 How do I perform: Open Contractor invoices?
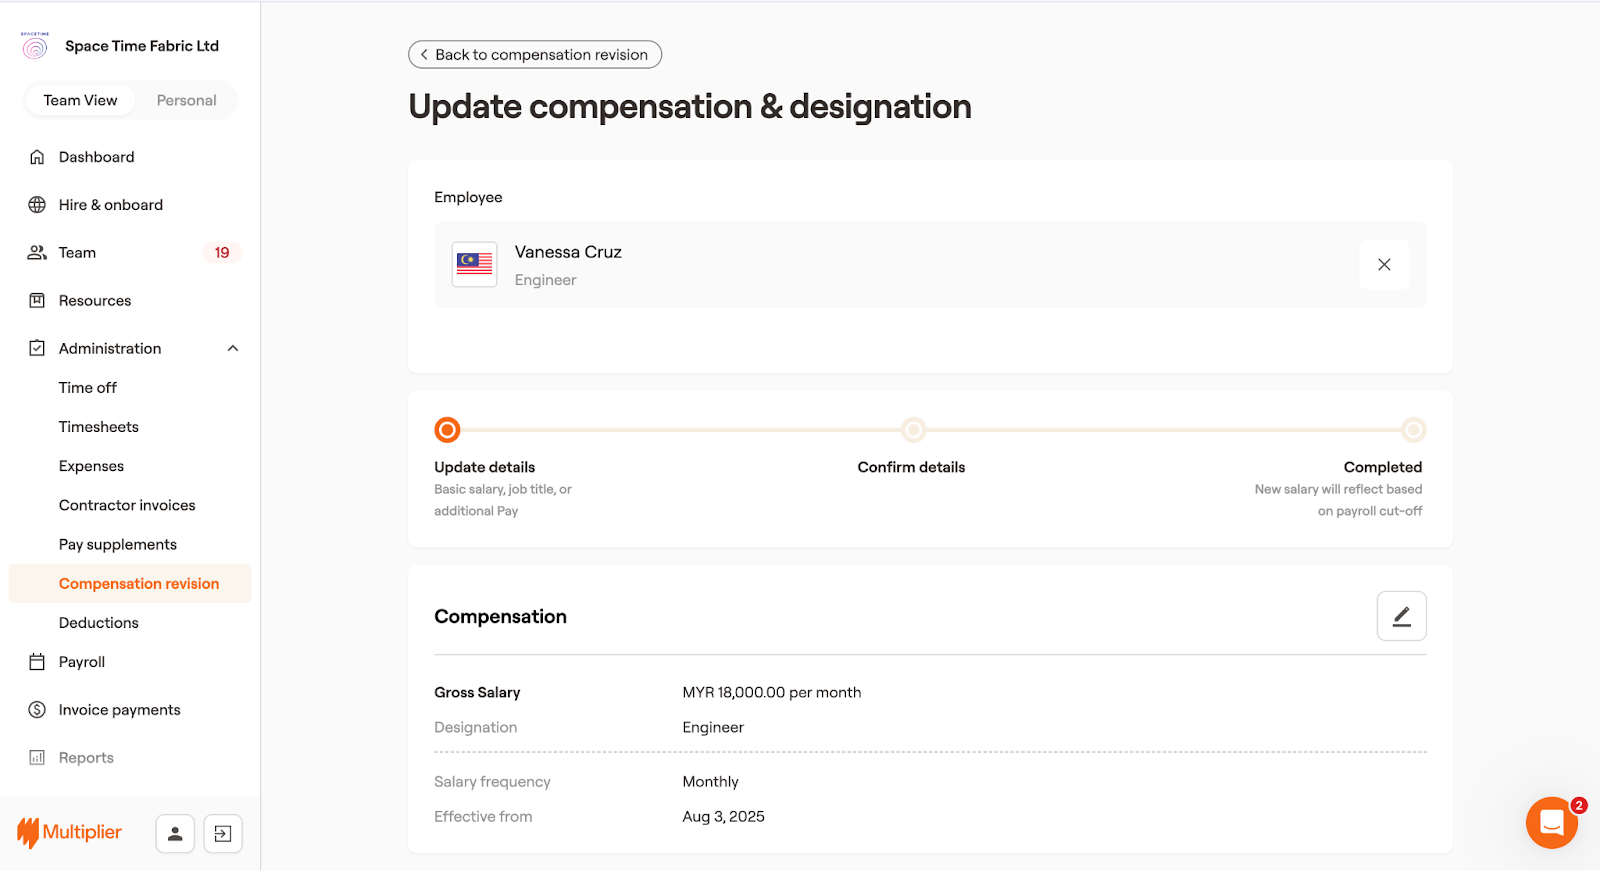(127, 505)
